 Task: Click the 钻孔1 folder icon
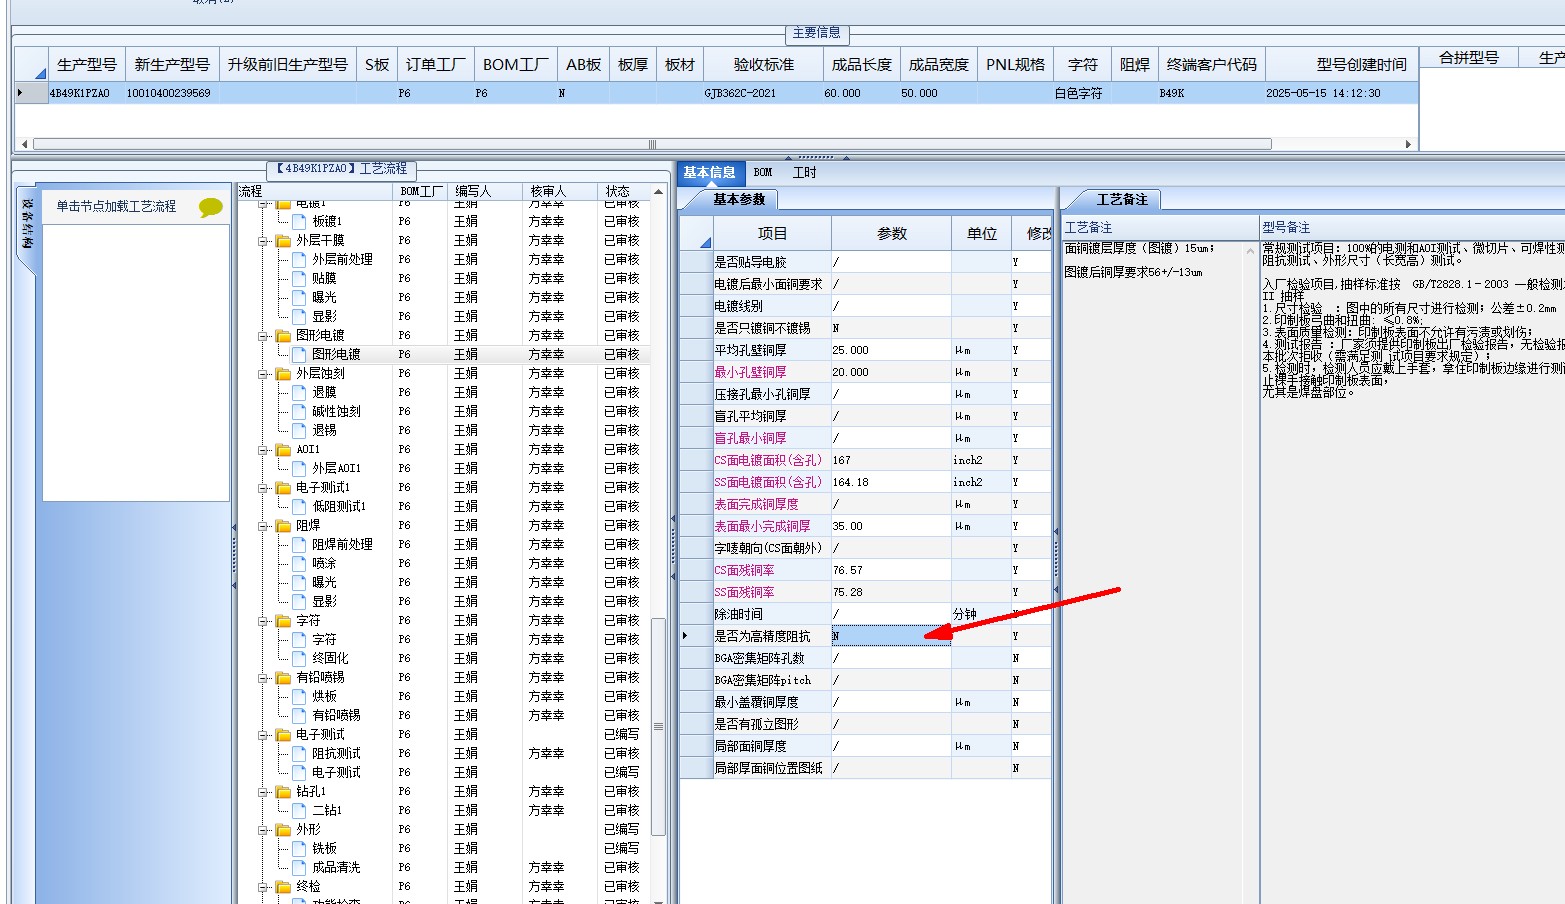(x=283, y=791)
